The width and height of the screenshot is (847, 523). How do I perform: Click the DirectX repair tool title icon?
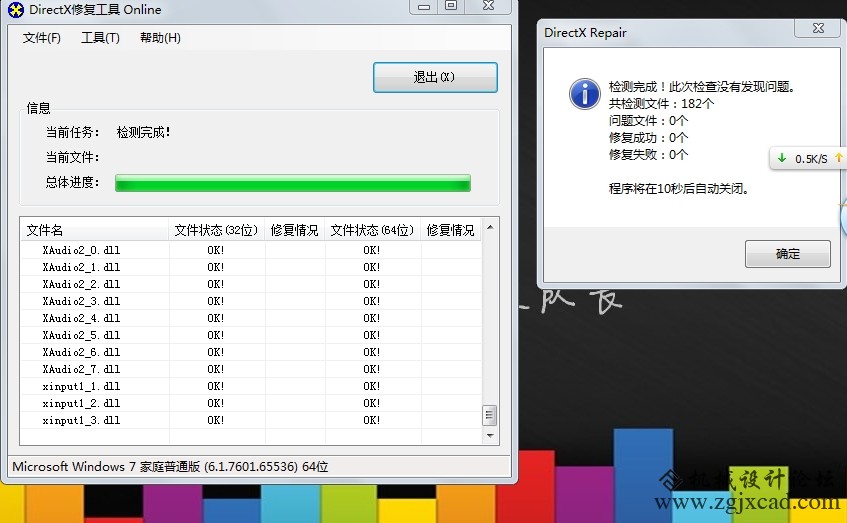(x=16, y=10)
